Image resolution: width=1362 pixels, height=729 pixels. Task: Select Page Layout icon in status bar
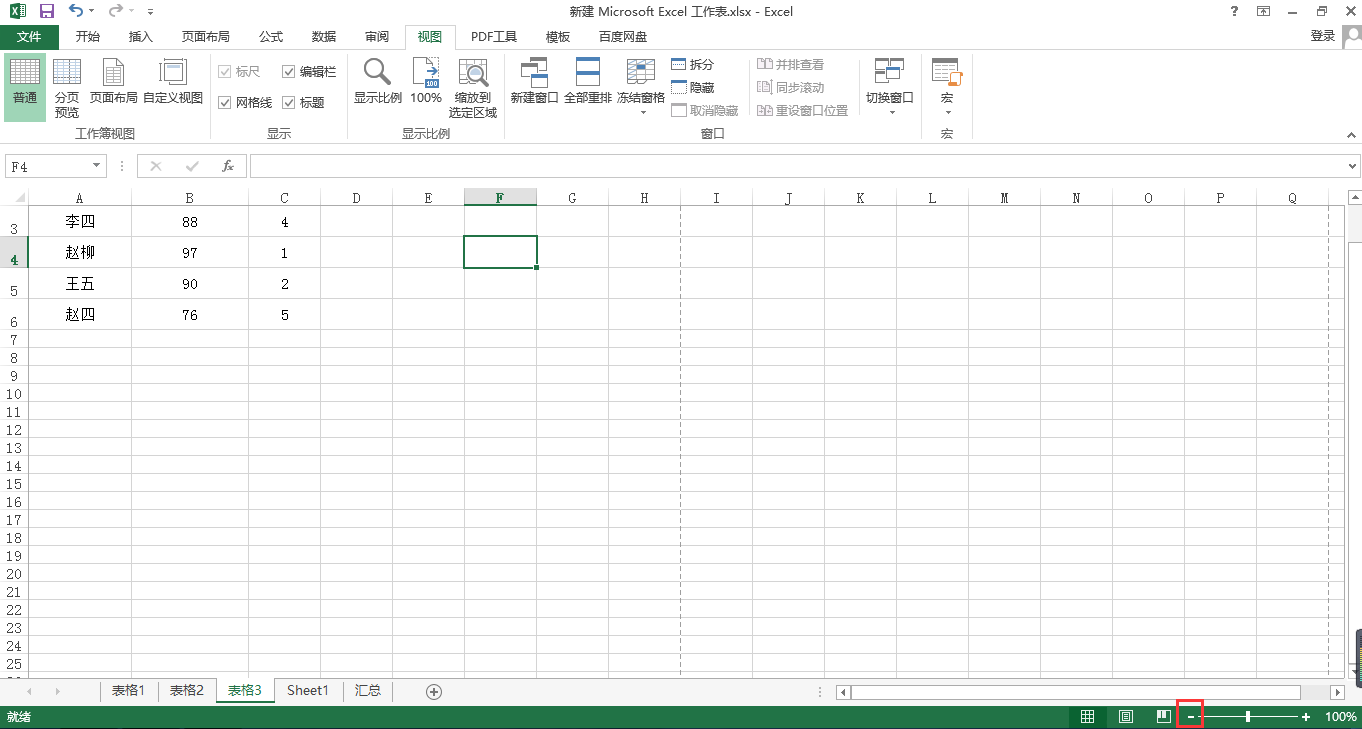point(1126,717)
